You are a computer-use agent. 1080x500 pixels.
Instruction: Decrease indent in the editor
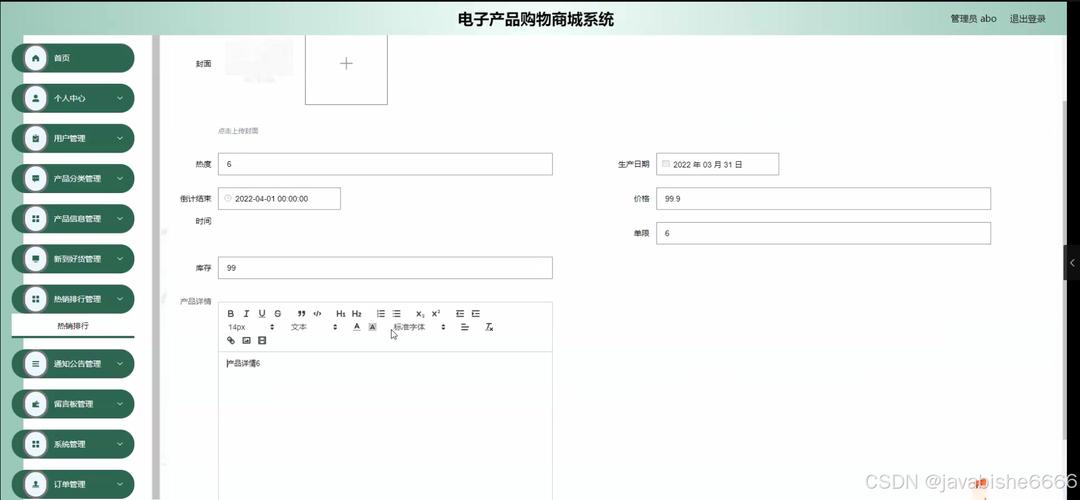(x=459, y=313)
